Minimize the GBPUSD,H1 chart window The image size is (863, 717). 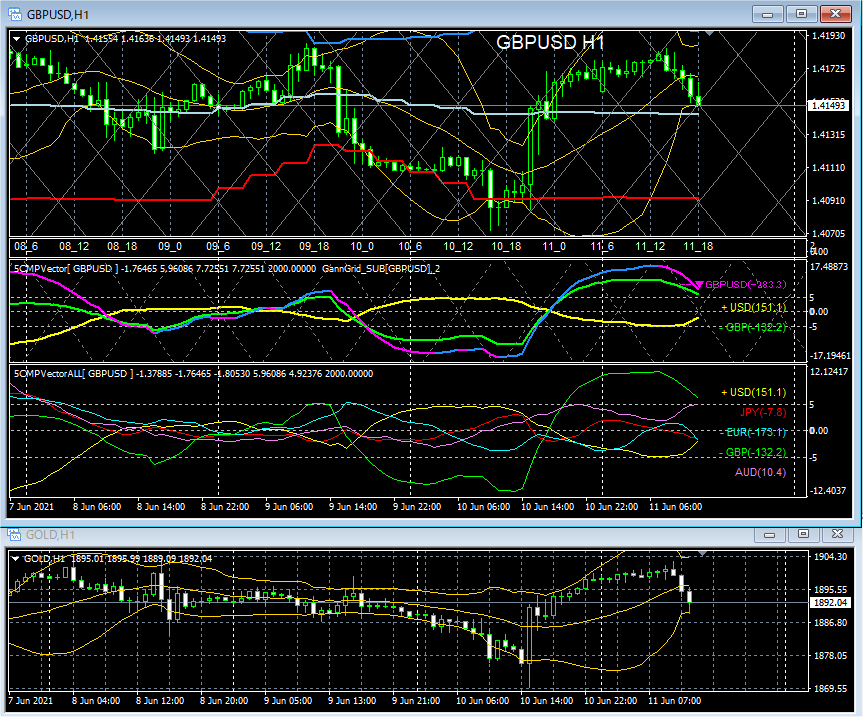point(768,14)
